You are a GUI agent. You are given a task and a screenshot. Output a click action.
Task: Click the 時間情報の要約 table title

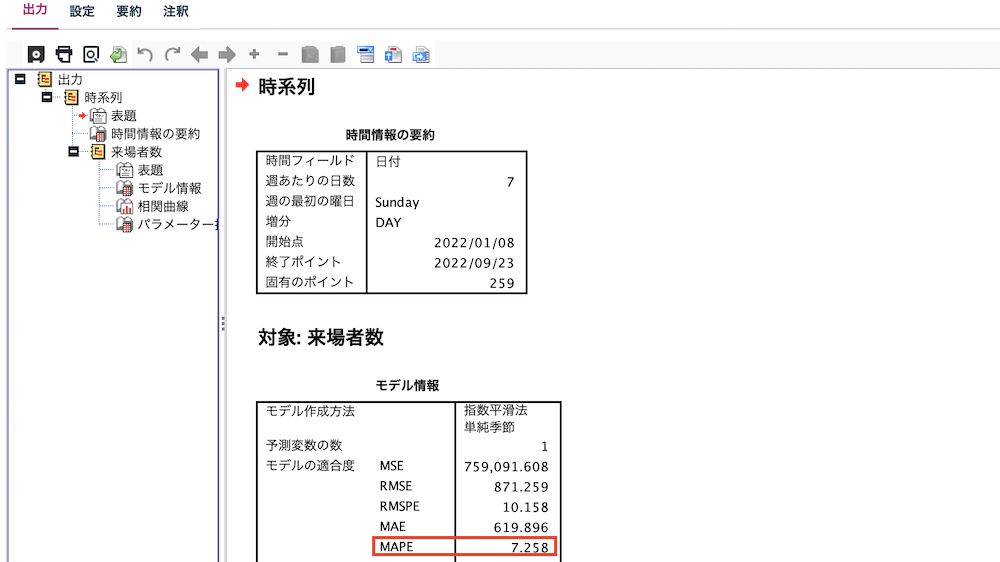point(390,135)
